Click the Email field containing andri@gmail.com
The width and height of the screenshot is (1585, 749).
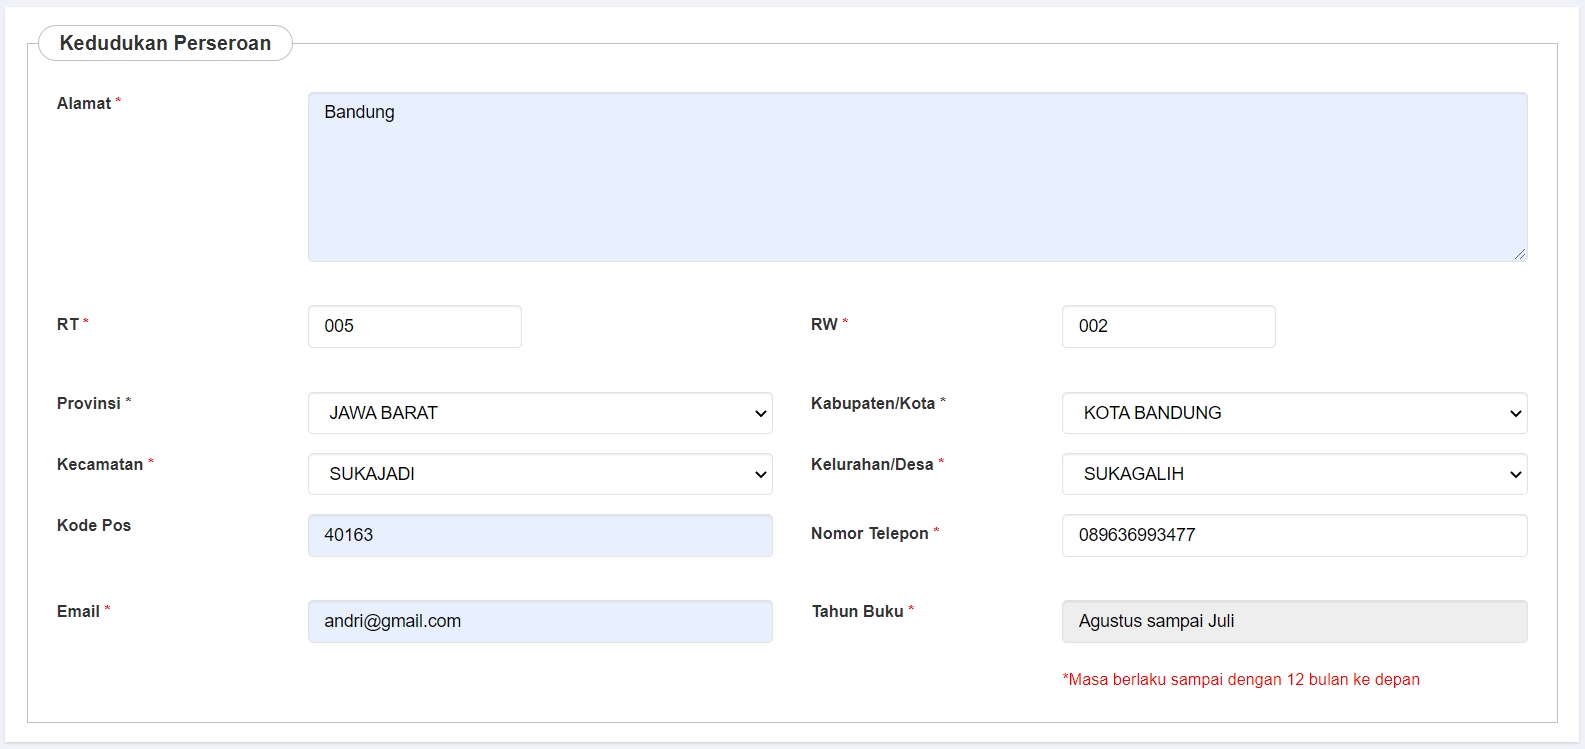(540, 621)
